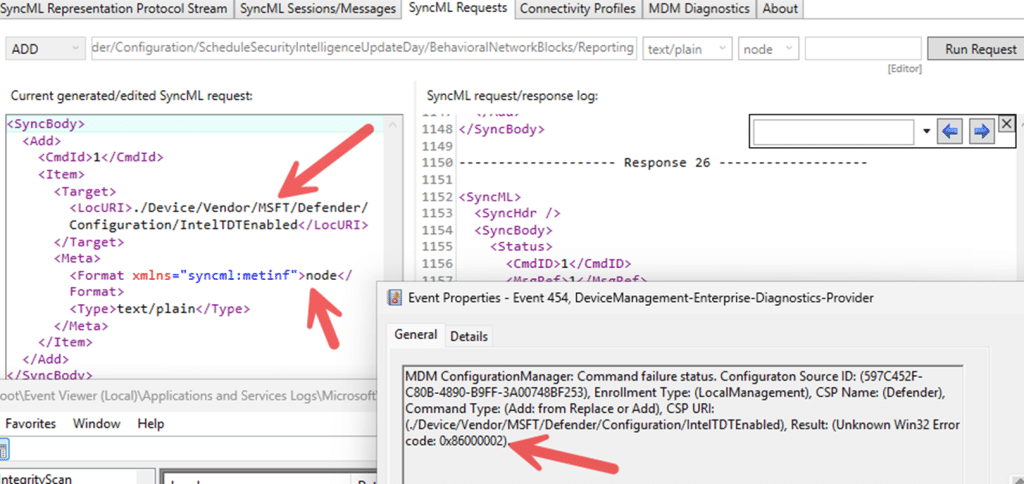Open the Favorites menu

point(28,424)
